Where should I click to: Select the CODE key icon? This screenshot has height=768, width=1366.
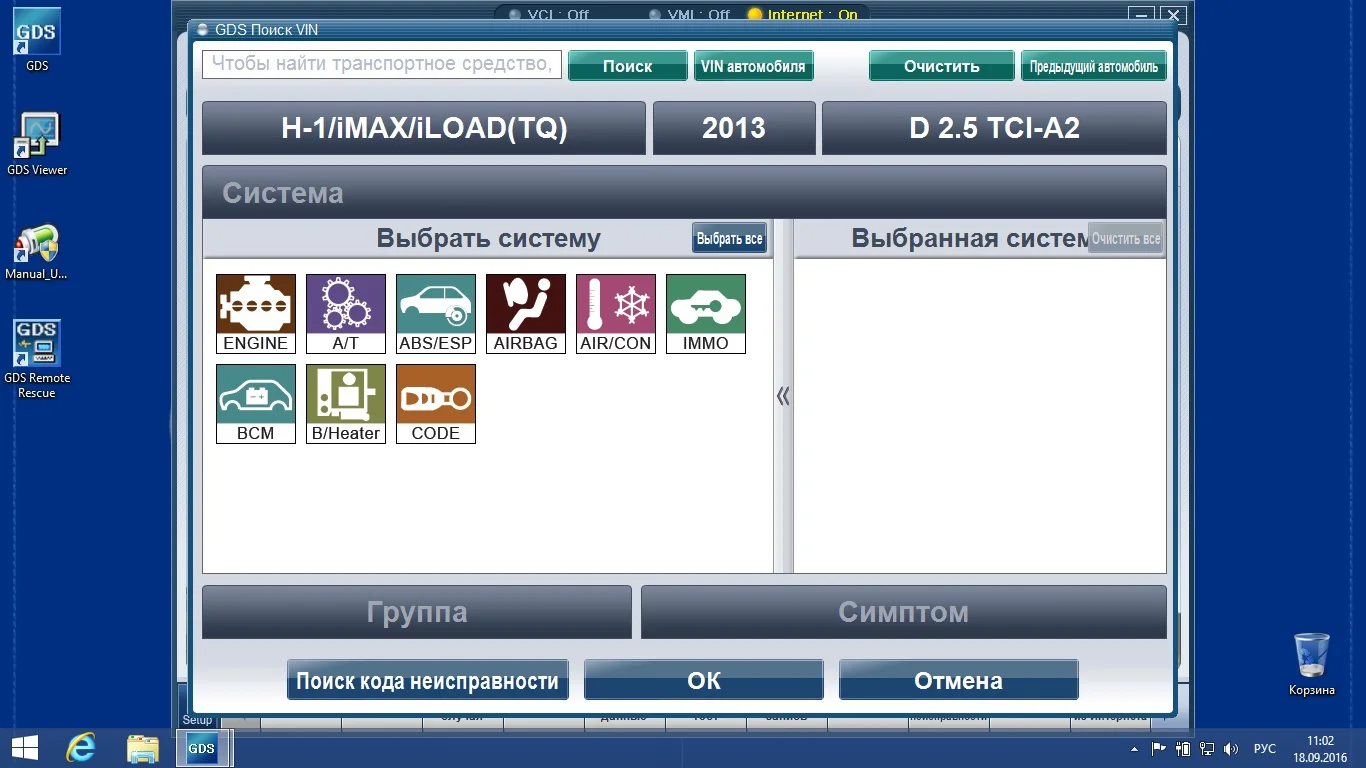(436, 404)
